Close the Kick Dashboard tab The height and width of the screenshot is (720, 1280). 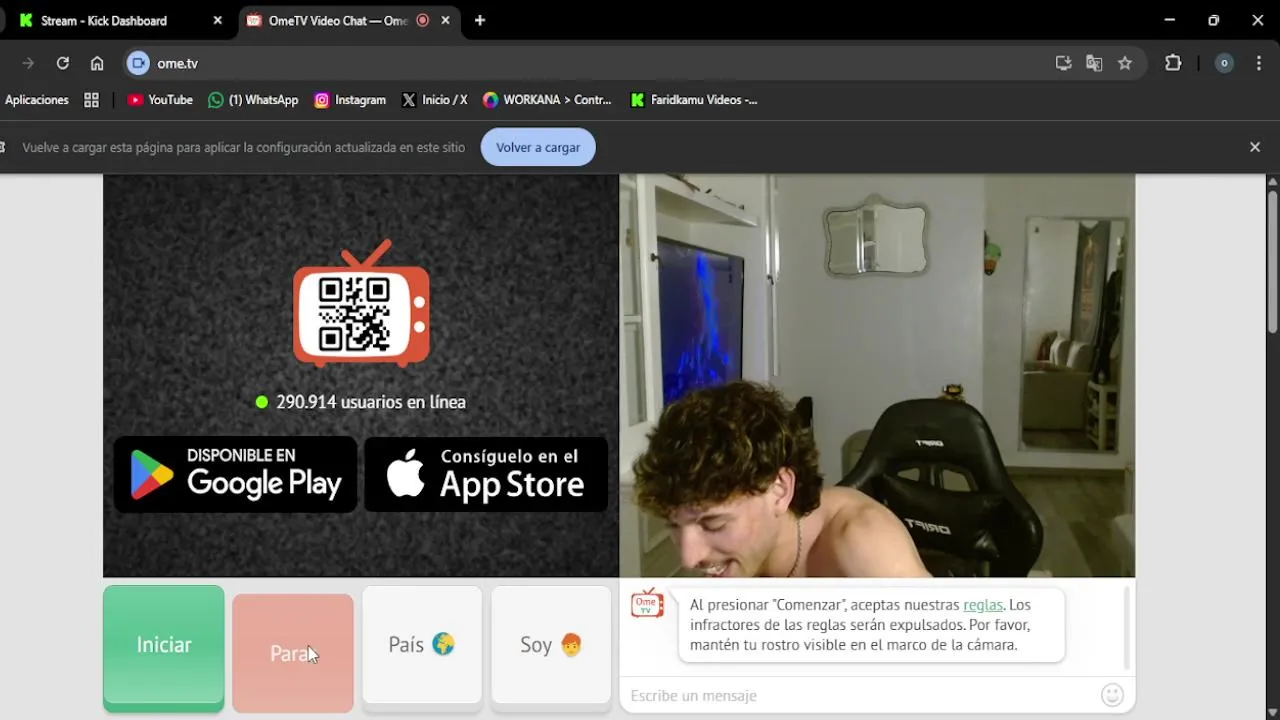coord(218,20)
